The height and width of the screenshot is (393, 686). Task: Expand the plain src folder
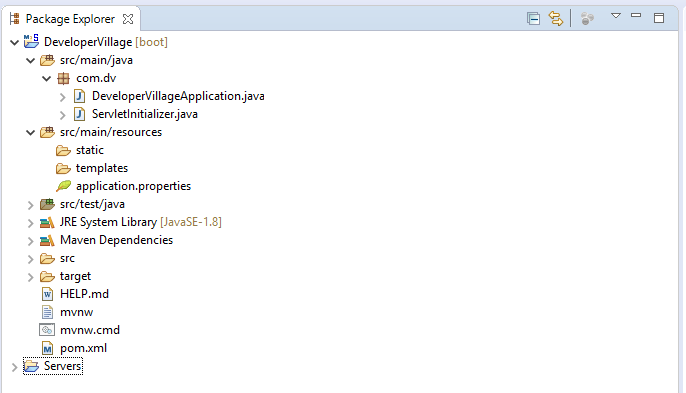(30, 259)
